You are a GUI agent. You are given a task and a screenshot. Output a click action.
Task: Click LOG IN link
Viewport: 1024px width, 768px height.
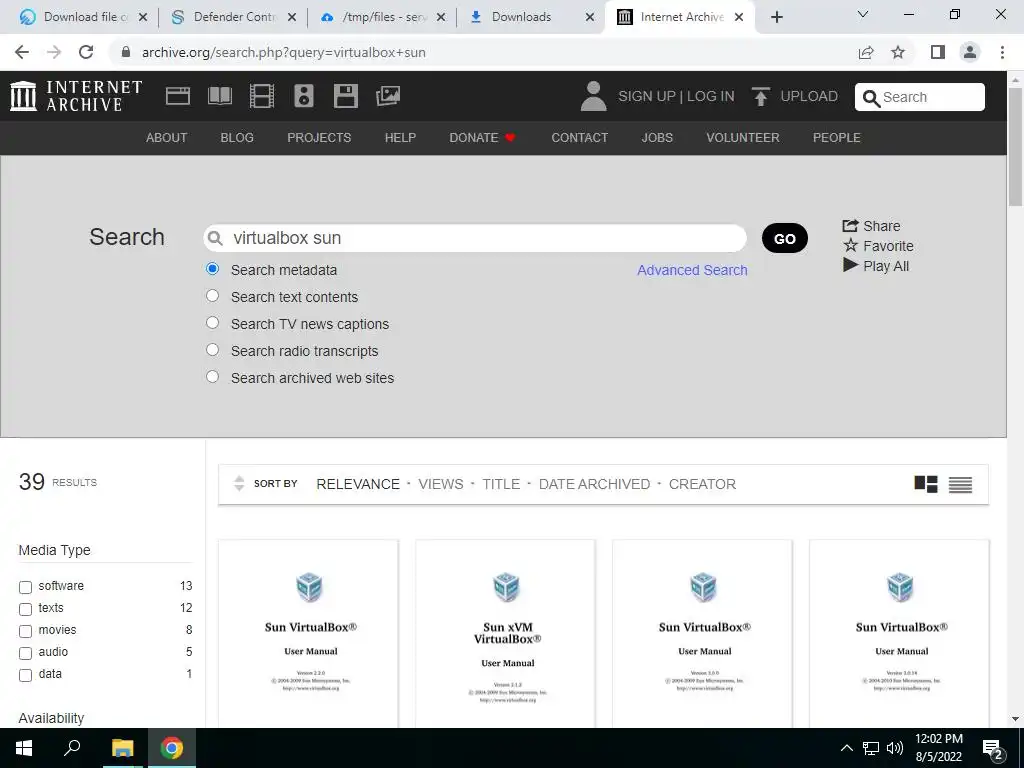click(x=711, y=96)
